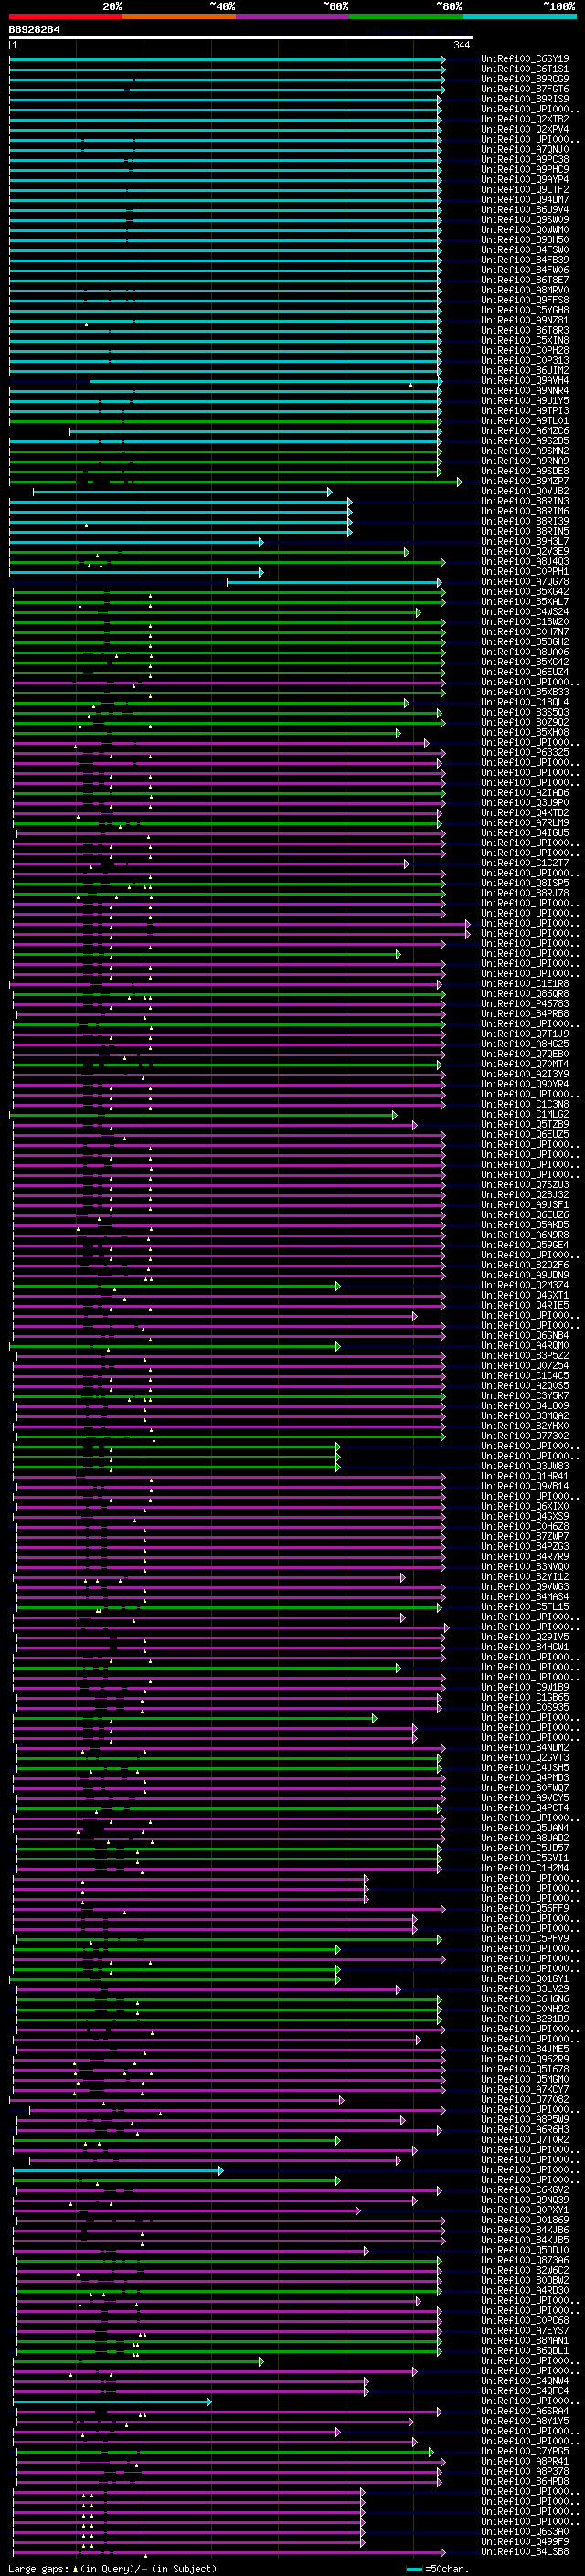The width and height of the screenshot is (585, 2576).
Task: Select label UniRef100_C1BQL4
Action: point(525,702)
